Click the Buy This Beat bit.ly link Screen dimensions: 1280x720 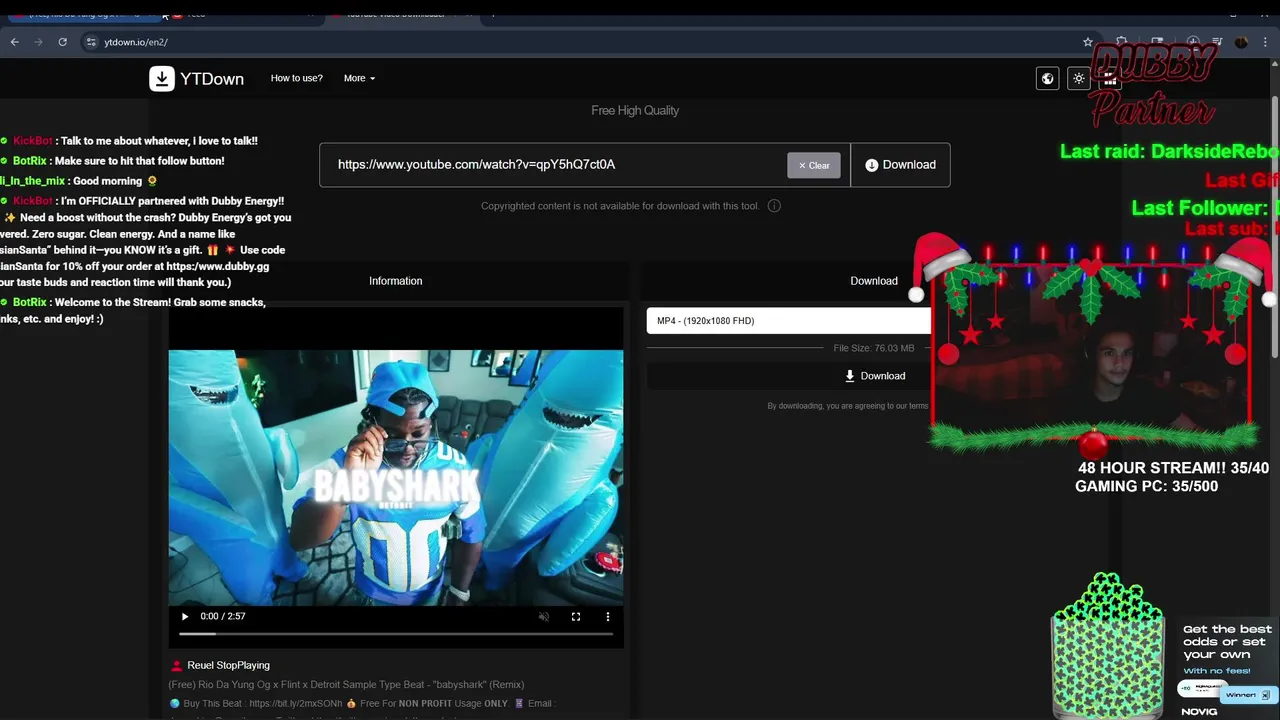pos(295,703)
